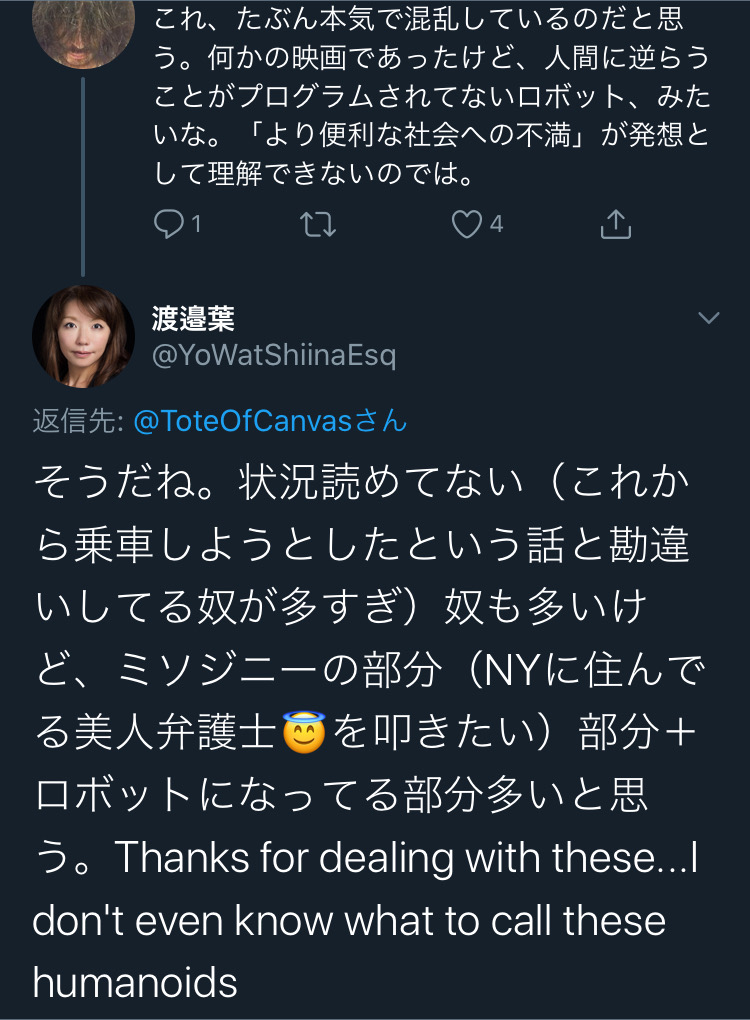Screen dimensions: 750x1020
Task: Open the top tweet about ロボット
Action: coord(430,100)
